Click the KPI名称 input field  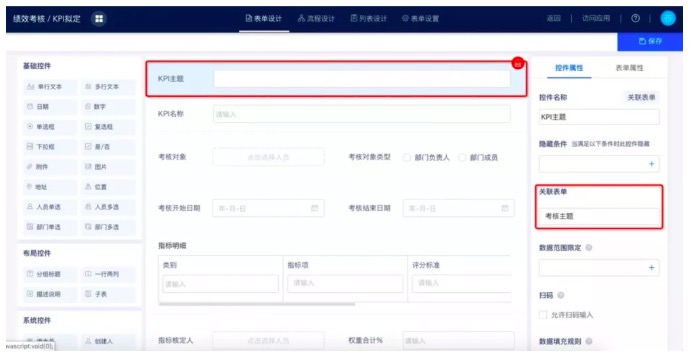362,114
